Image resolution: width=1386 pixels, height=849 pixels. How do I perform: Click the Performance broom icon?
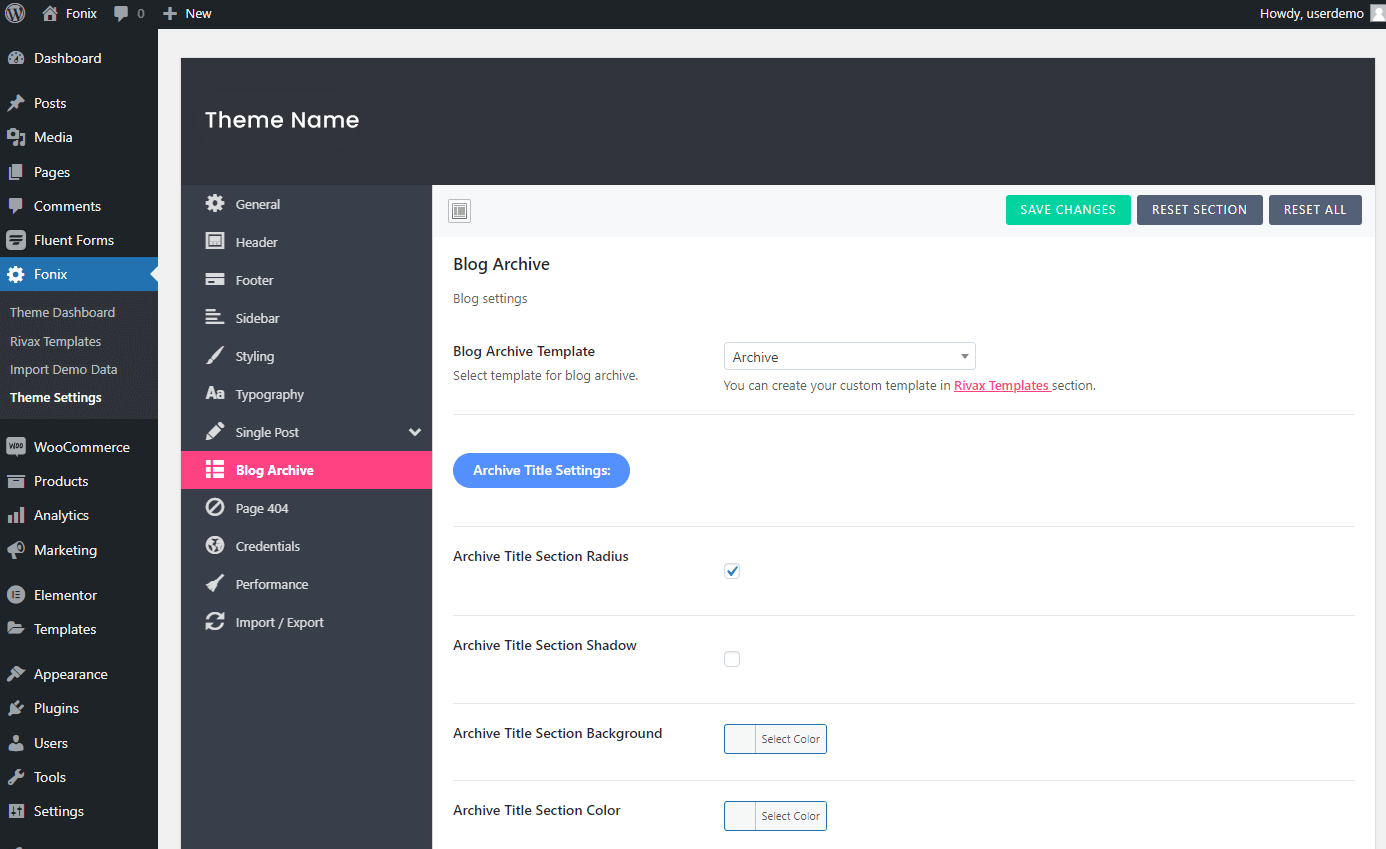(215, 584)
